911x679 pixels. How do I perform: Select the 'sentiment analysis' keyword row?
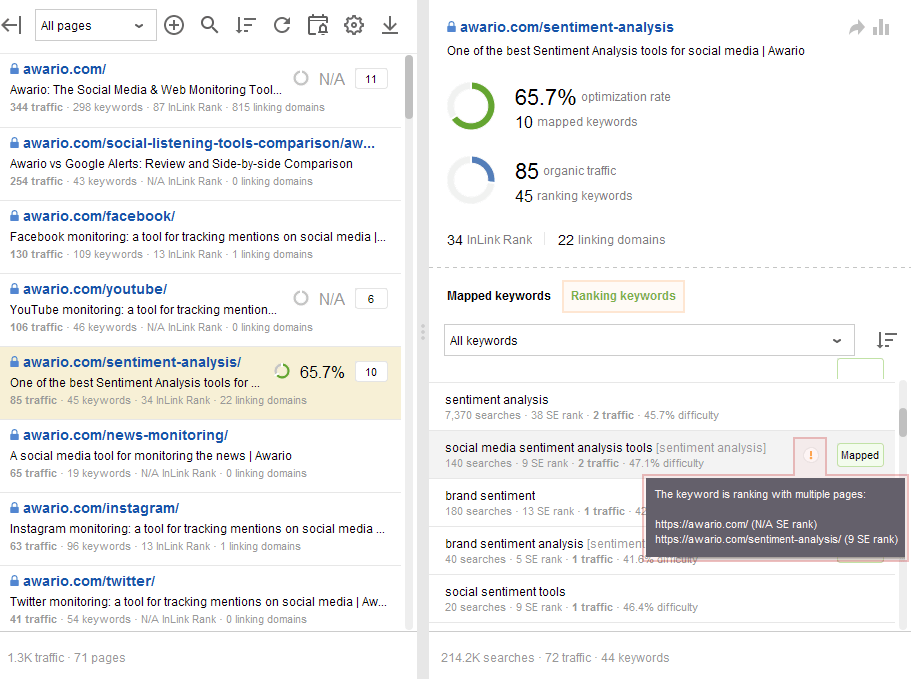click(x=662, y=407)
